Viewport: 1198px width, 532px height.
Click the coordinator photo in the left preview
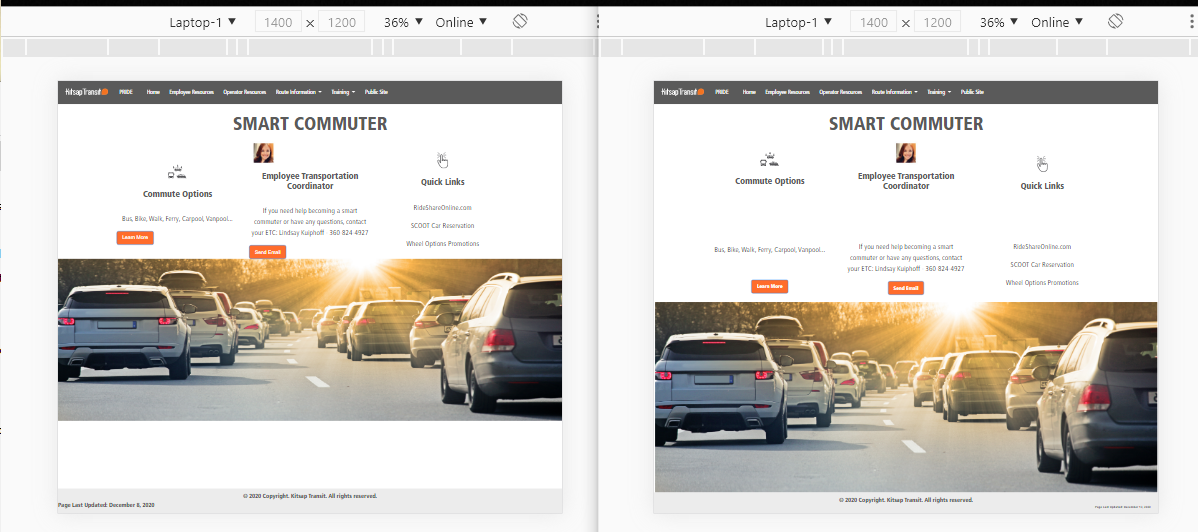[x=263, y=153]
